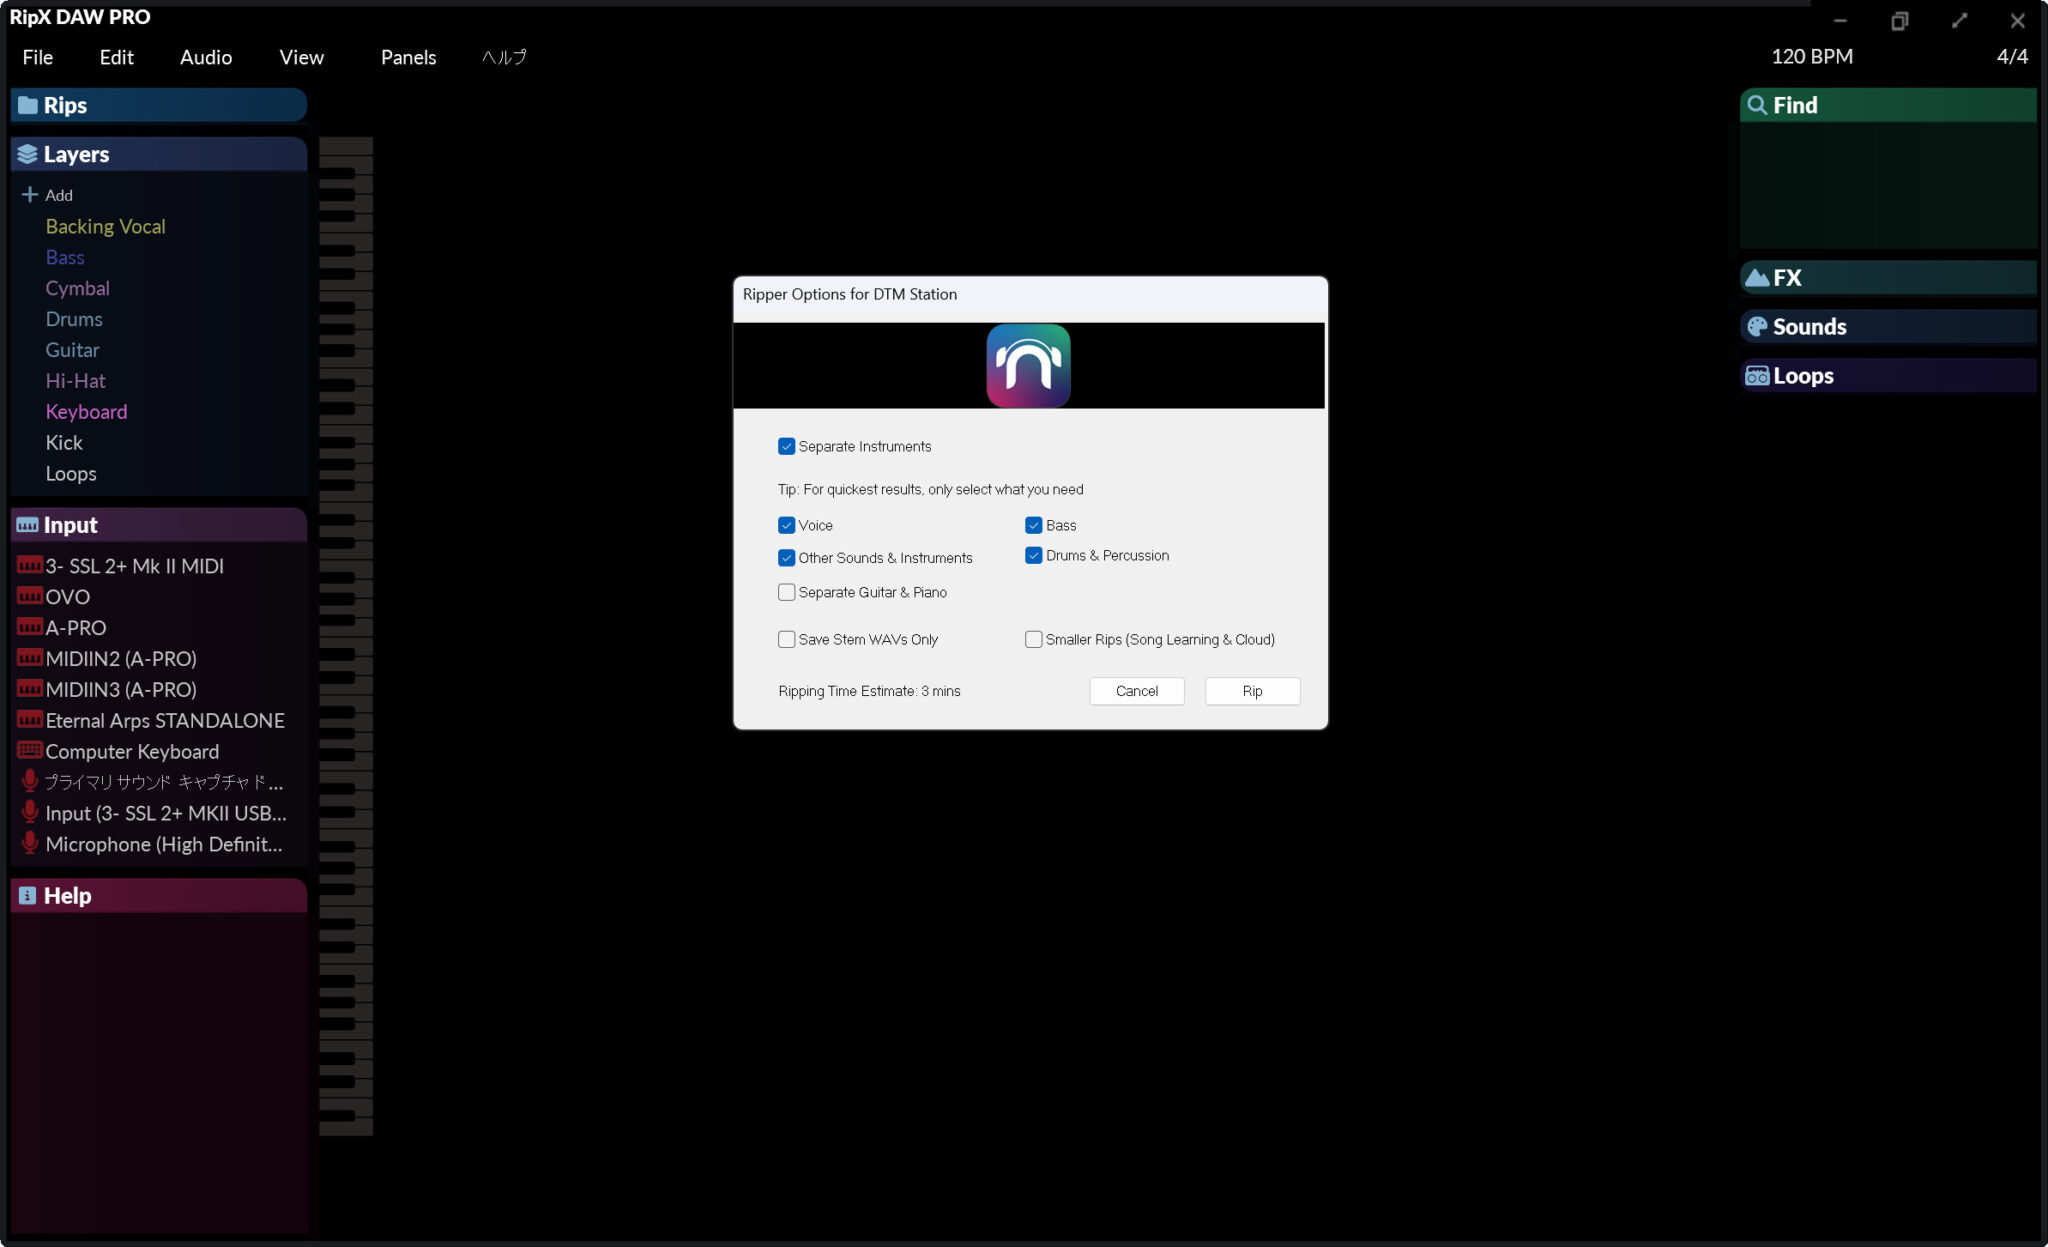
Task: Enable Separate Guitar & Piano
Action: [x=786, y=592]
